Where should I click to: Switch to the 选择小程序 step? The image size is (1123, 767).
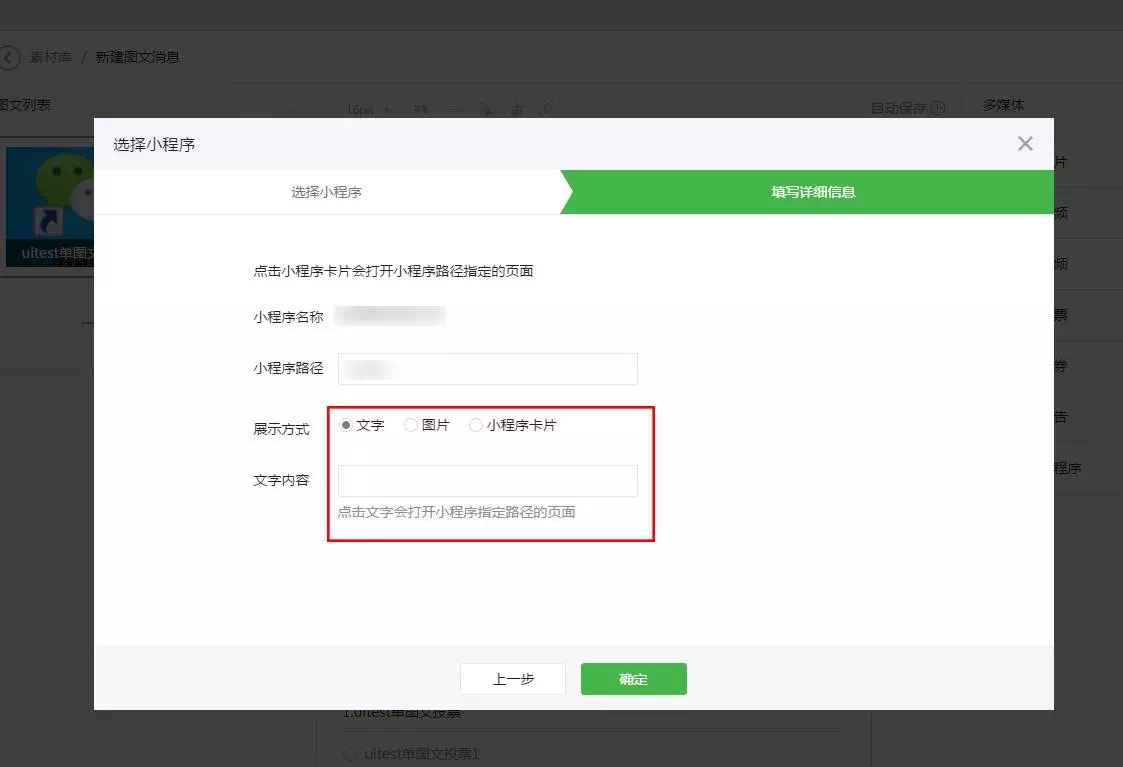[326, 192]
